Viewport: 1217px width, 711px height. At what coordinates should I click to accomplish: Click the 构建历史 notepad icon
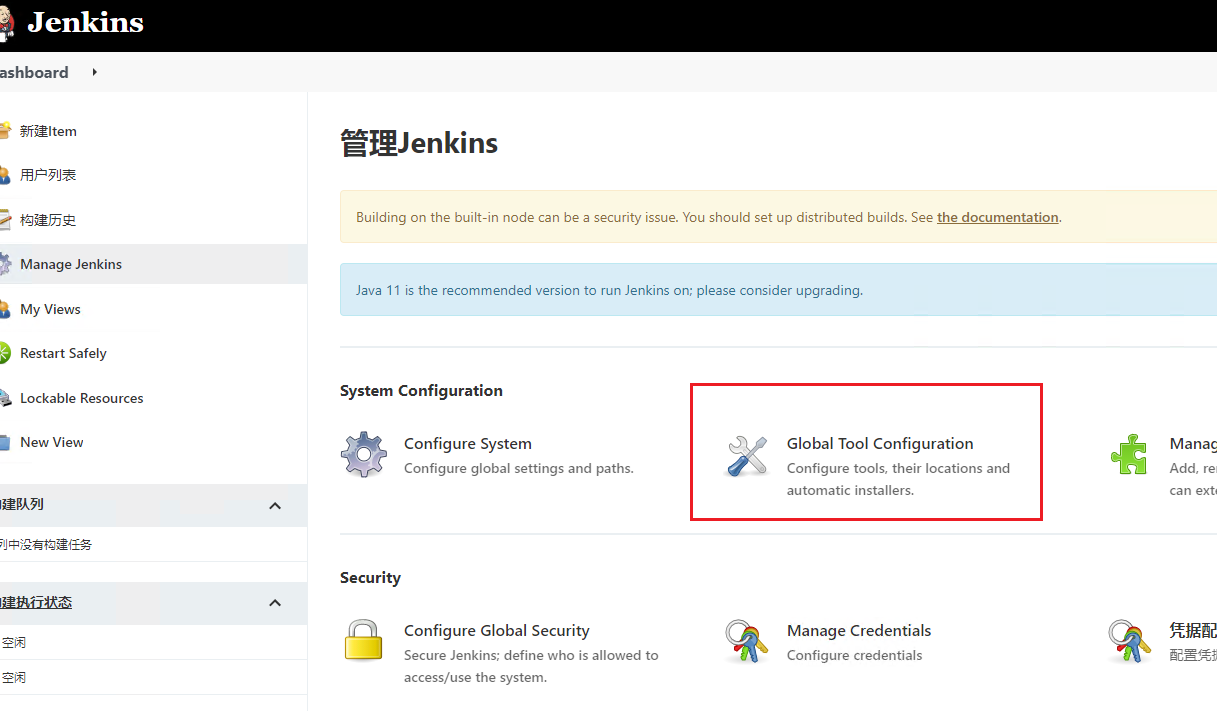click(5, 220)
